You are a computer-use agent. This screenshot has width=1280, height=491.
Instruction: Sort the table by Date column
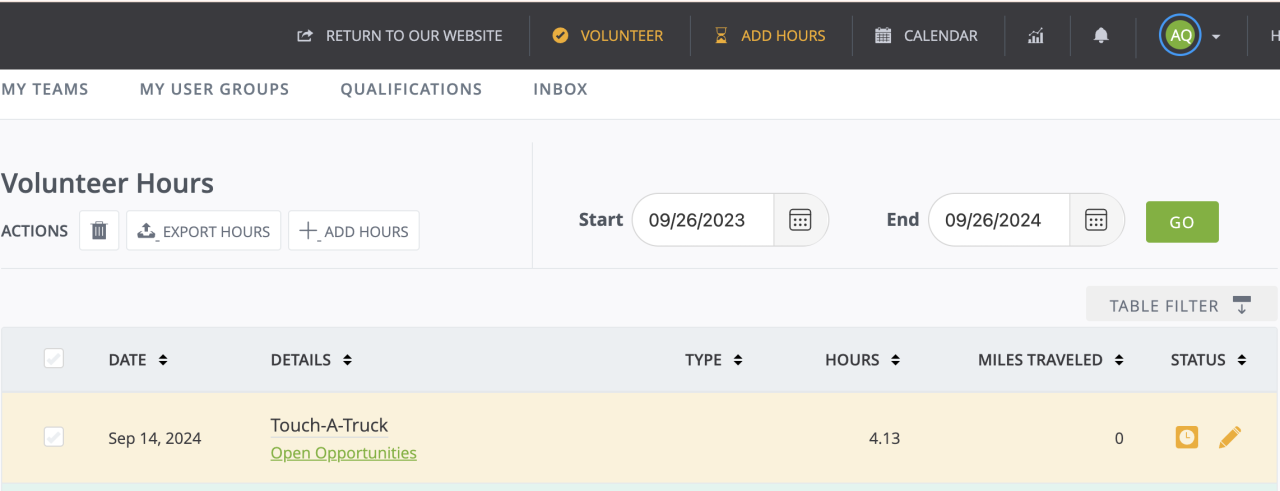click(137, 360)
